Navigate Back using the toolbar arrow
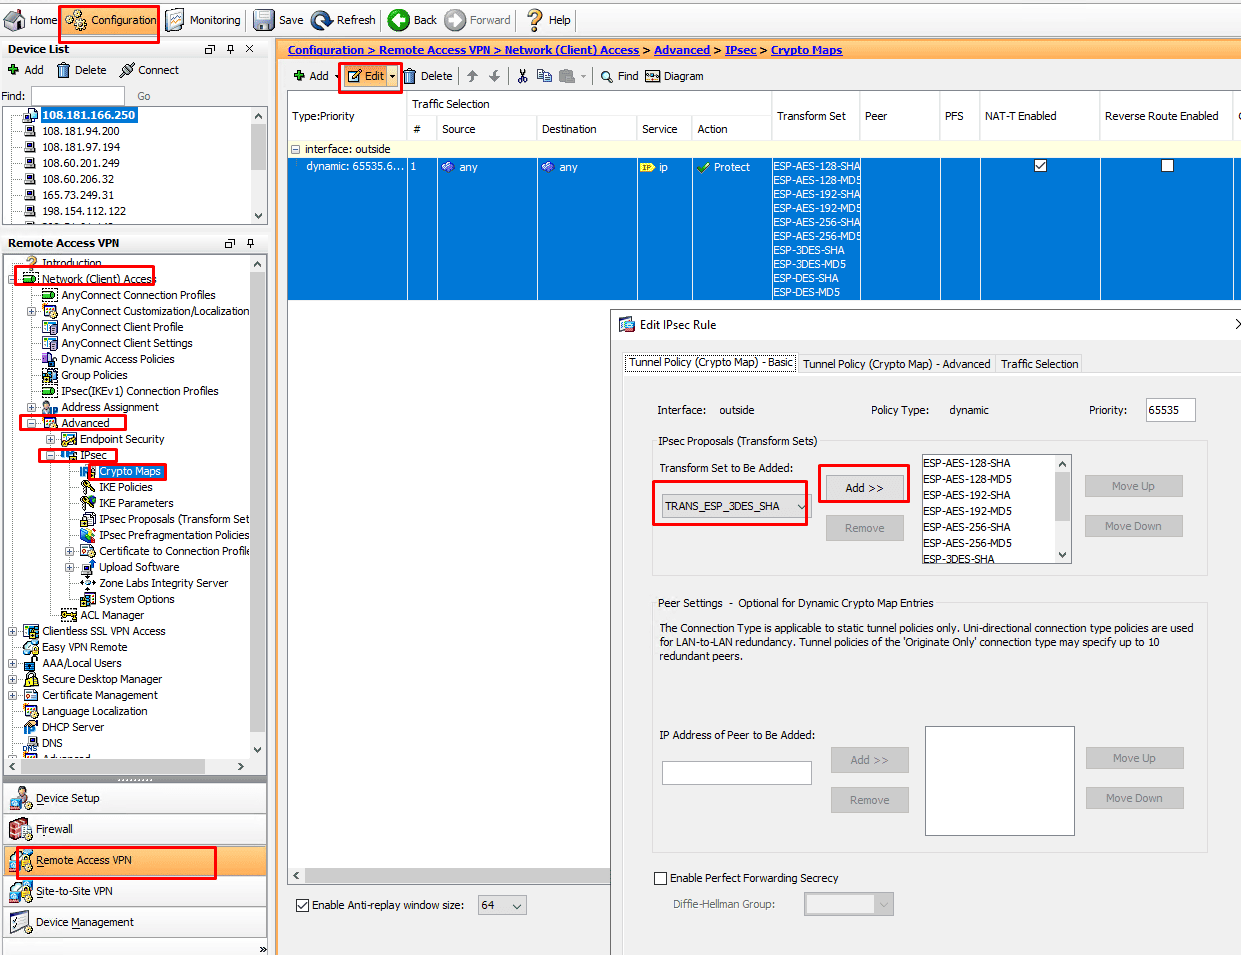1241x955 pixels. 411,19
